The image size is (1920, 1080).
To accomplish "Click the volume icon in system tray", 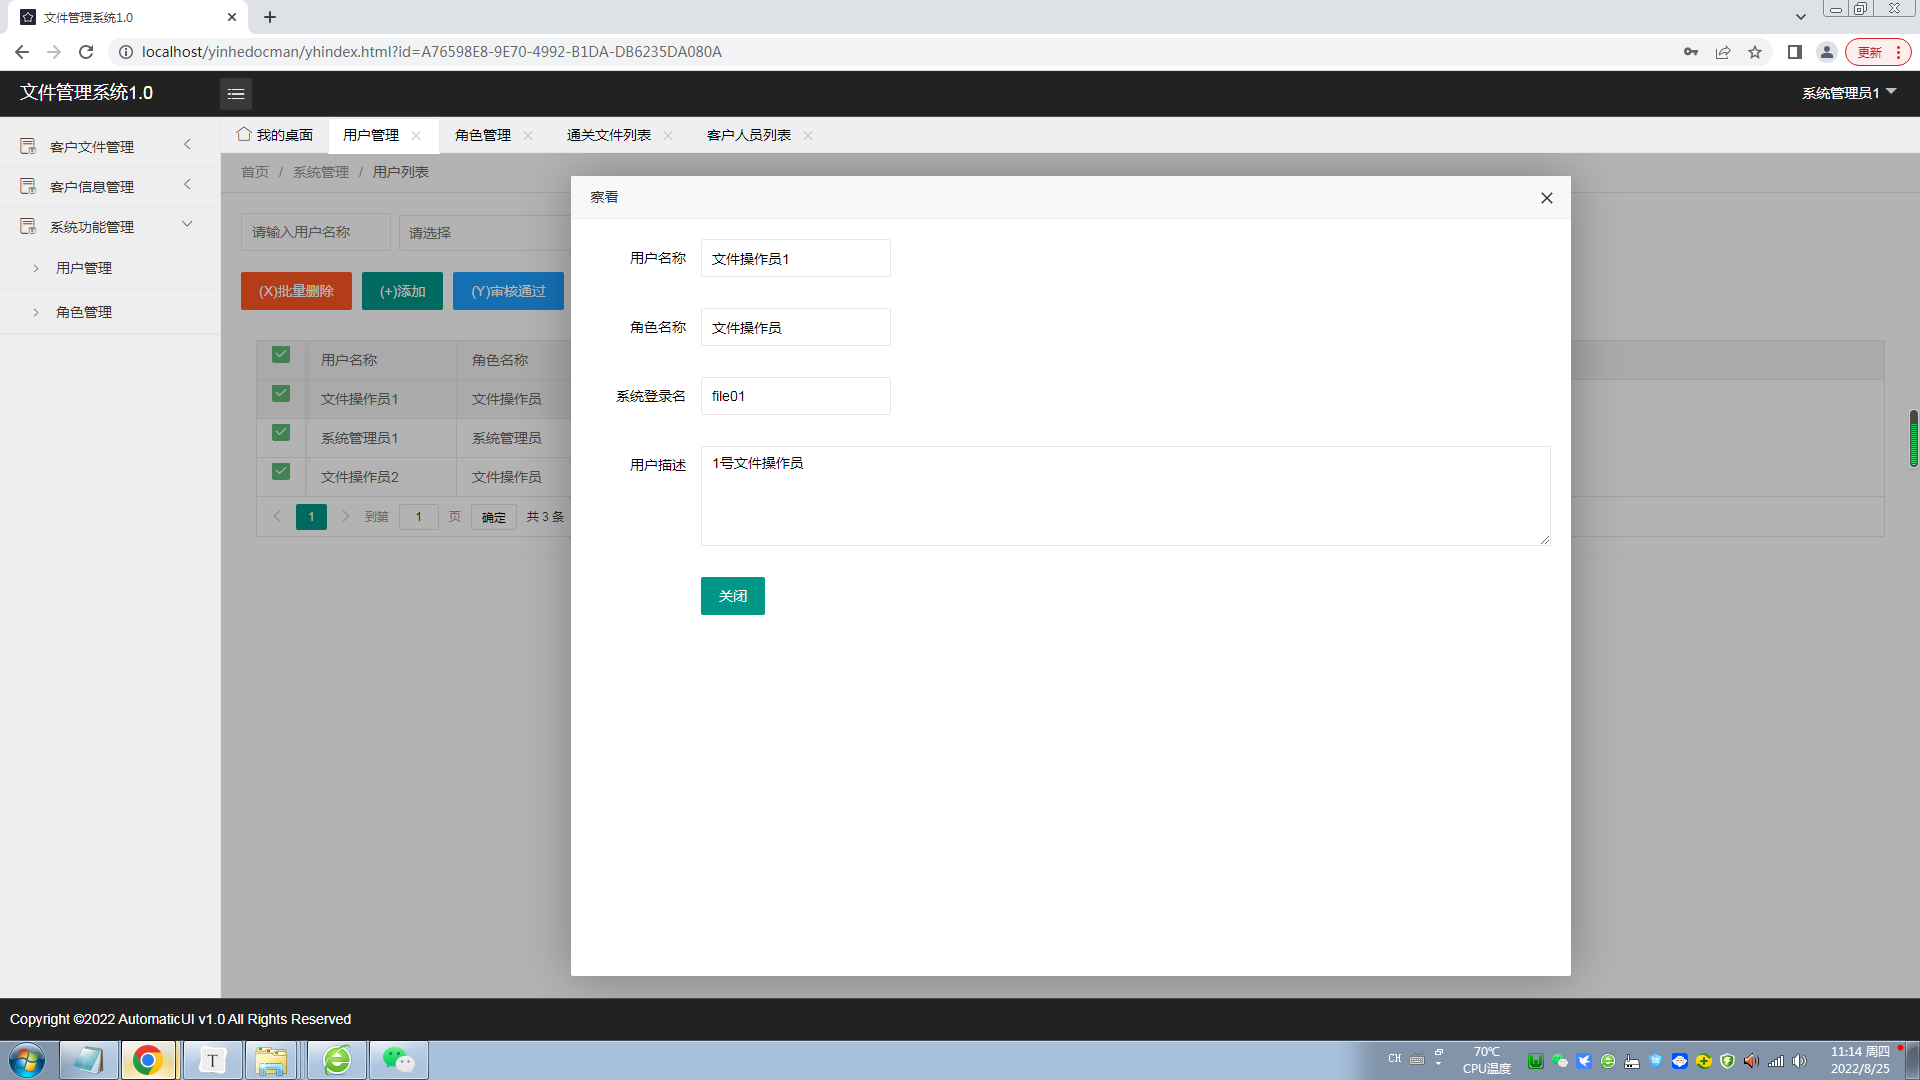I will click(1800, 1061).
